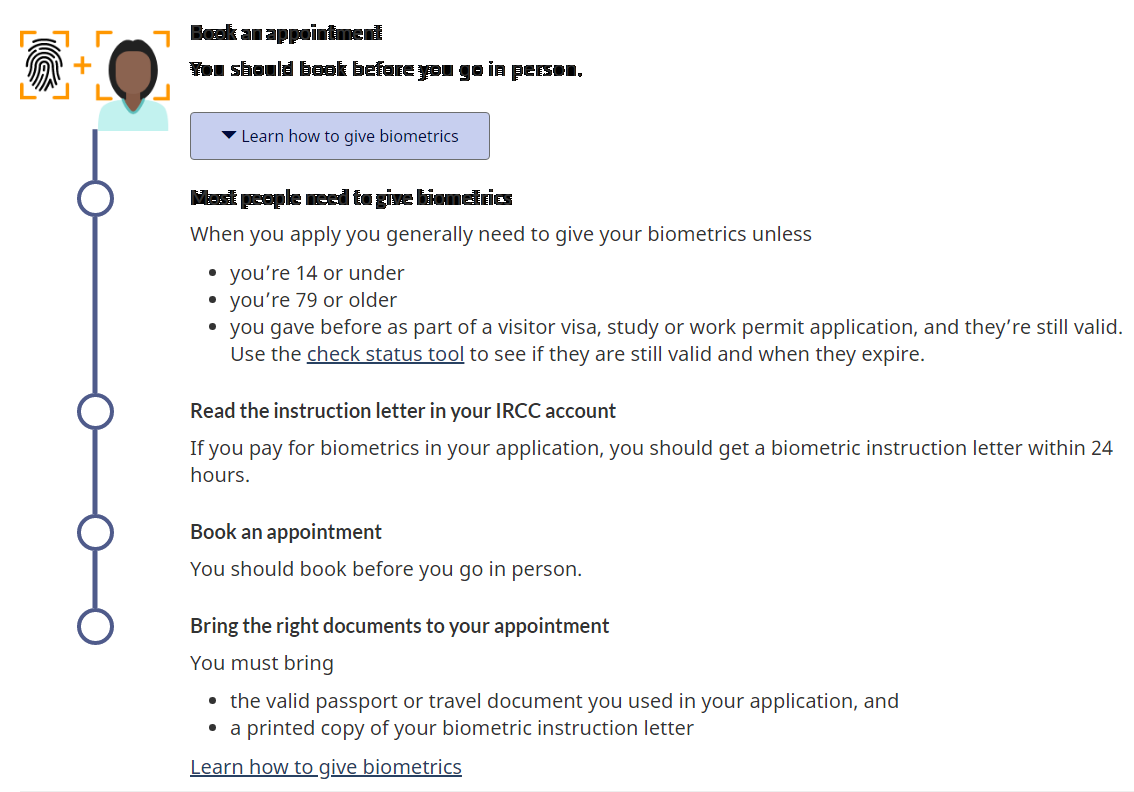Select the Bring the right documents step circle

click(95, 626)
